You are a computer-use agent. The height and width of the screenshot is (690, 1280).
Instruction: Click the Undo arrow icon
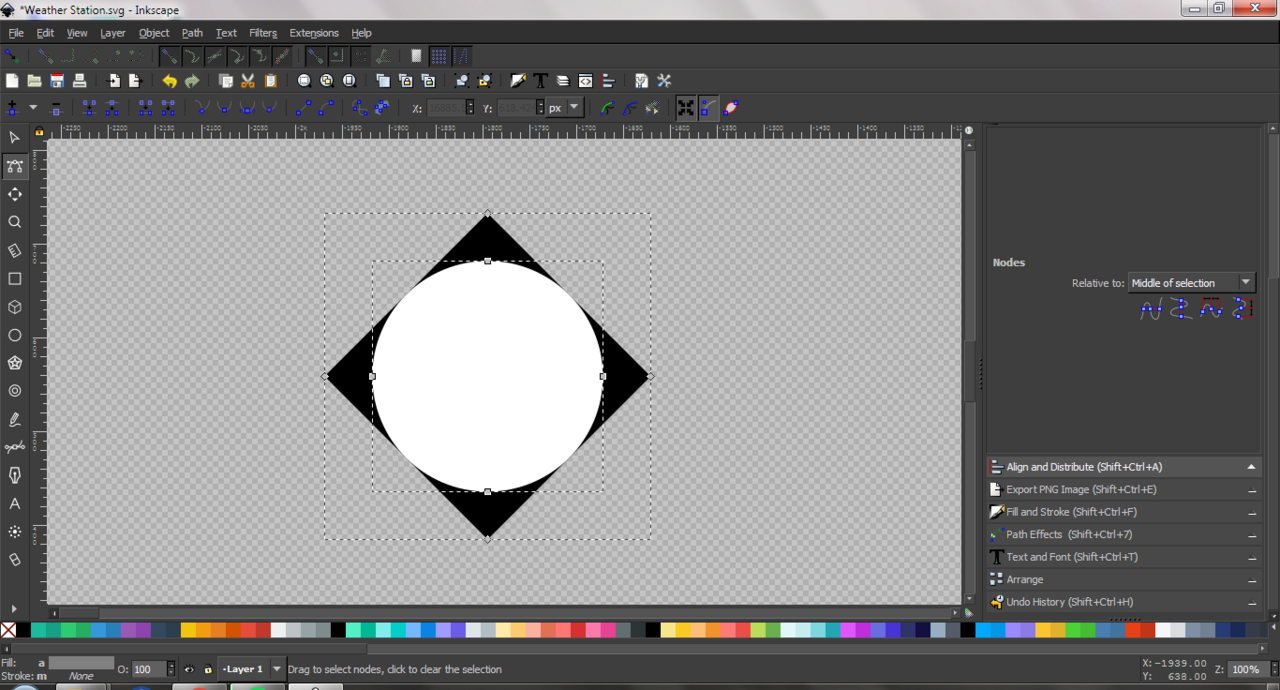[x=169, y=81]
